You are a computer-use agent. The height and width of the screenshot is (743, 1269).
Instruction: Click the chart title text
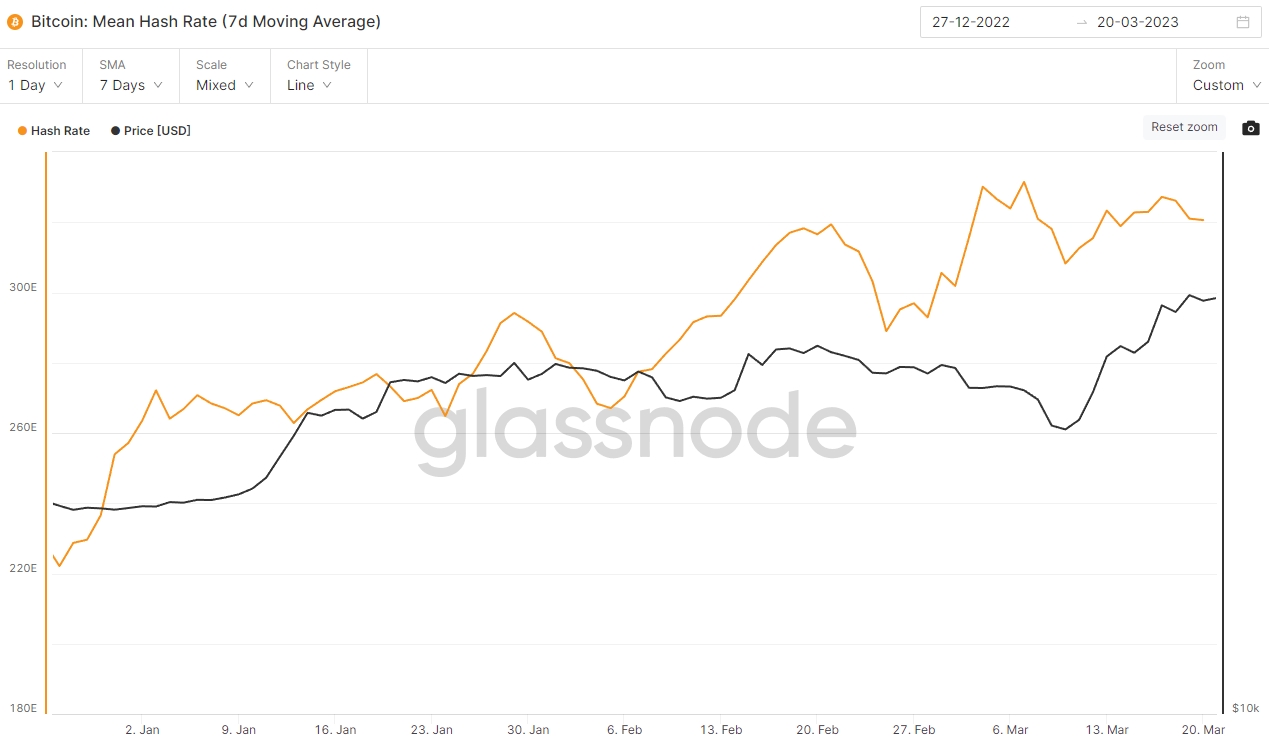(x=206, y=21)
